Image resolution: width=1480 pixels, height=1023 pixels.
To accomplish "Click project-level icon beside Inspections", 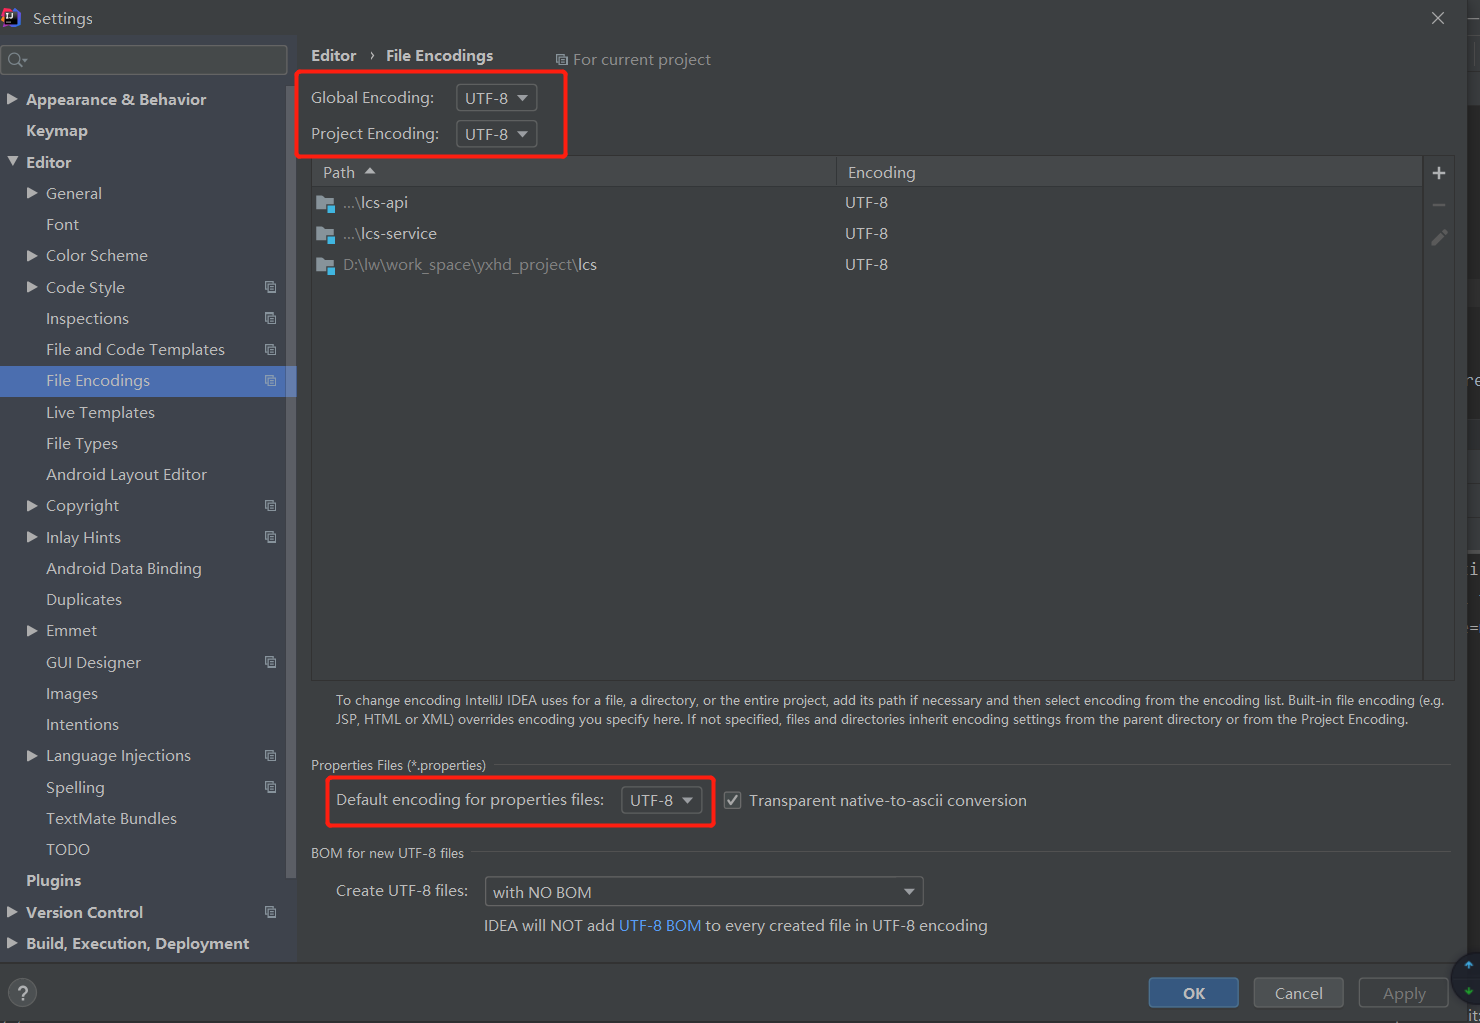I will [x=270, y=318].
